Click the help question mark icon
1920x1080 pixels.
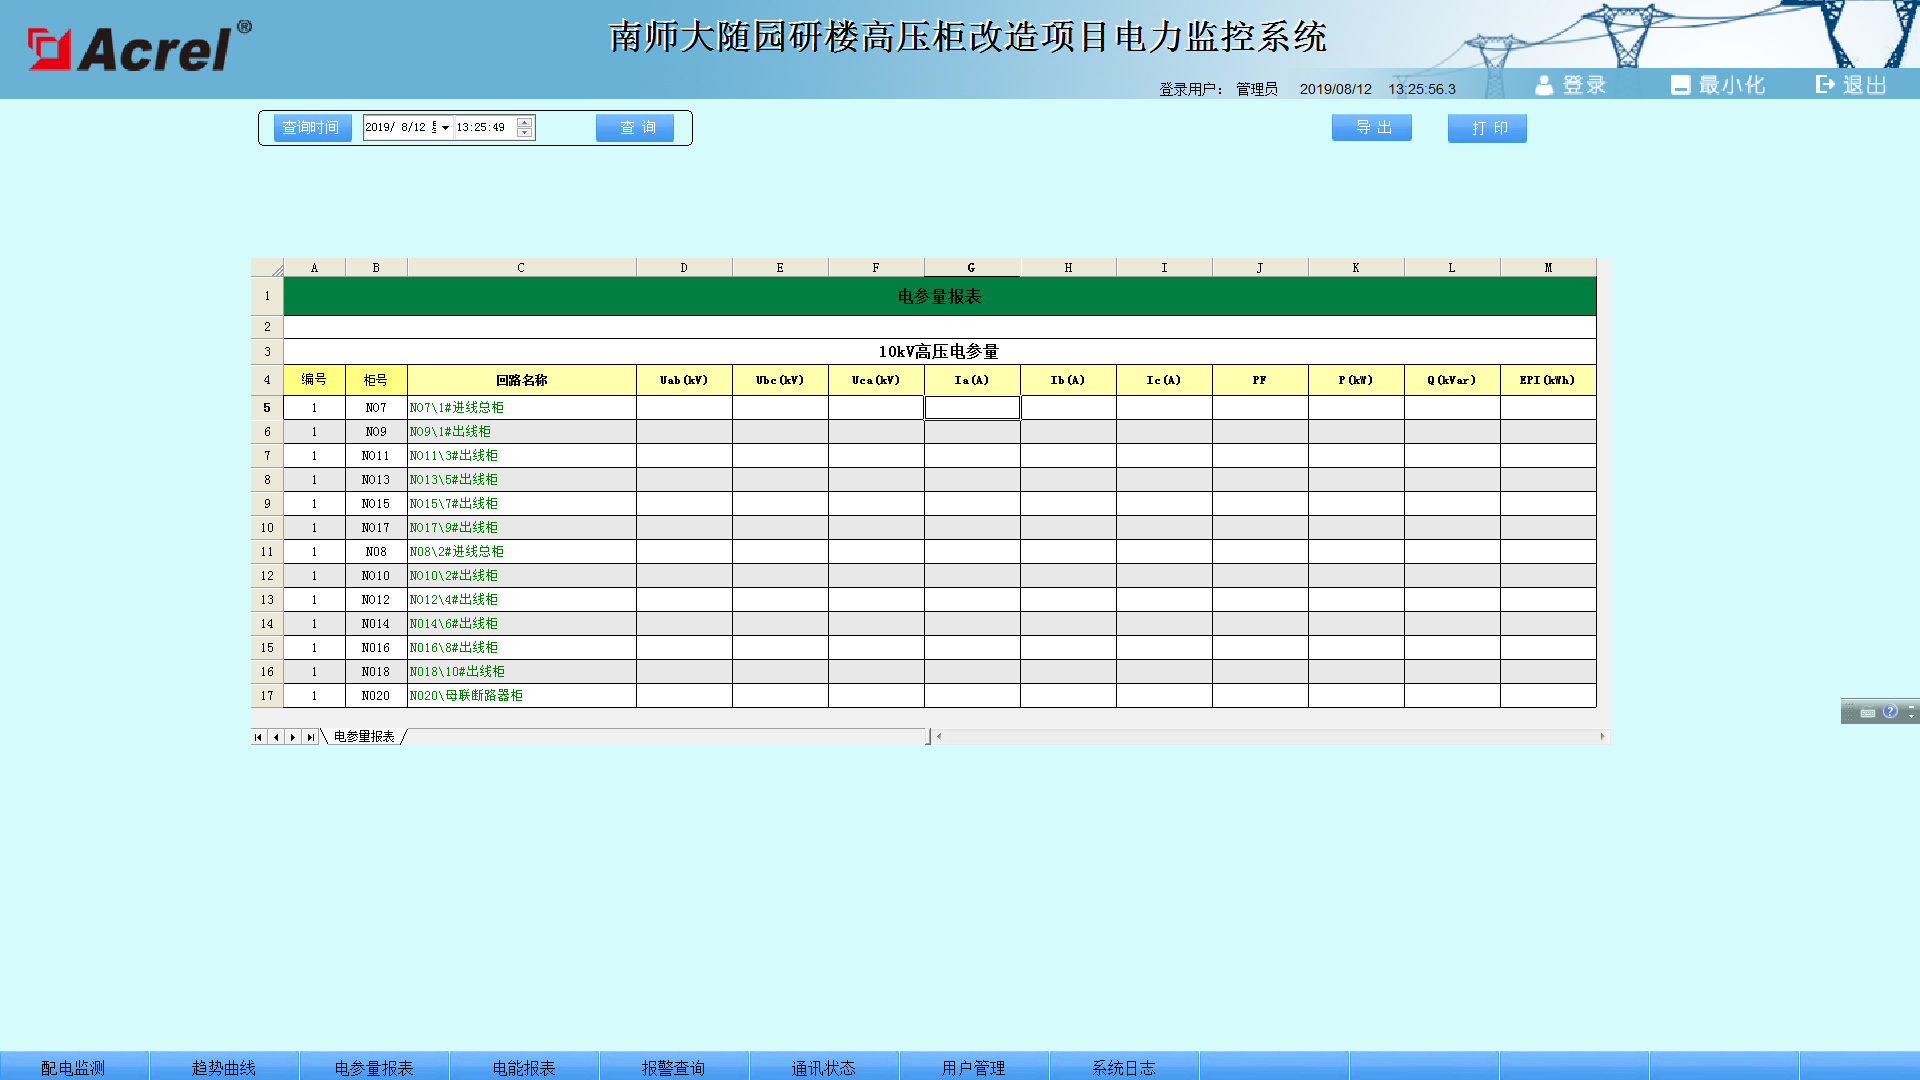1890,712
